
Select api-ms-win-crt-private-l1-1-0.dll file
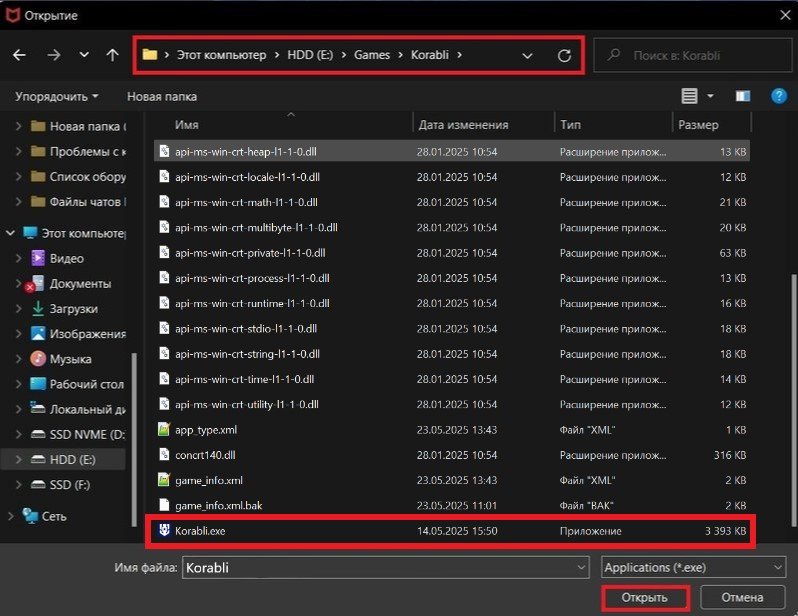452,253
